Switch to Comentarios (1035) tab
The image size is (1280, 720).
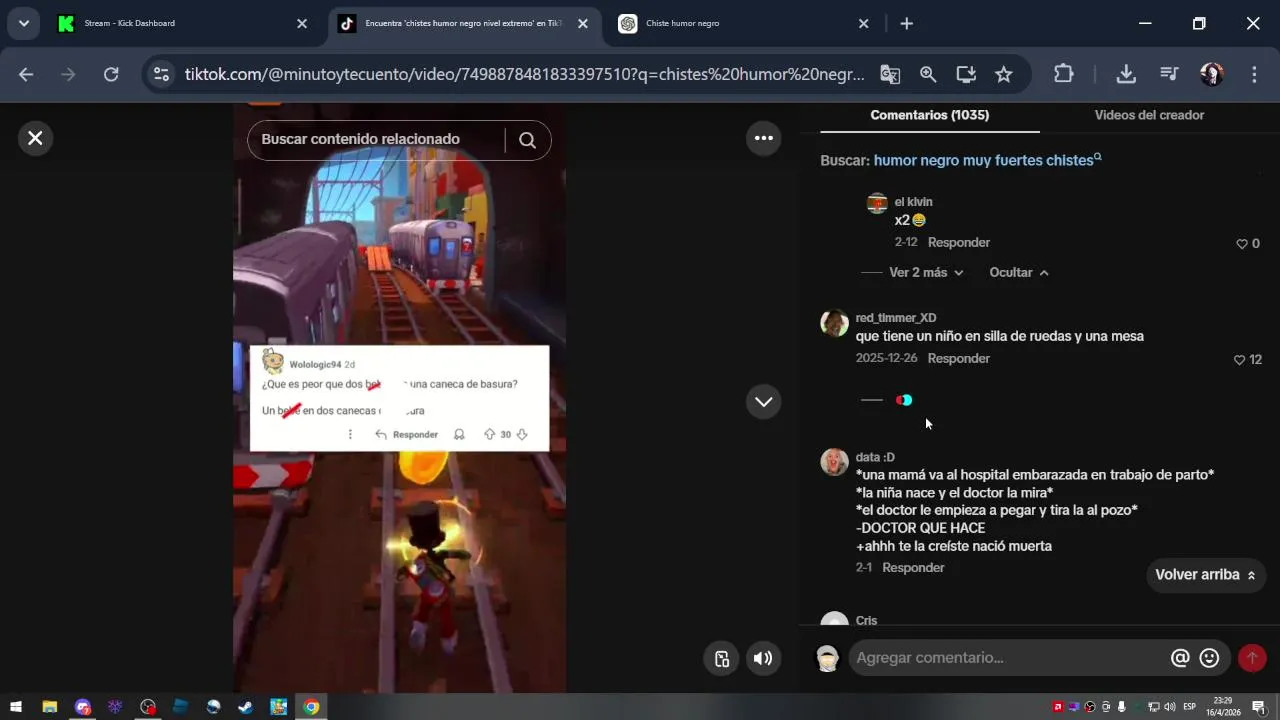[x=930, y=115]
